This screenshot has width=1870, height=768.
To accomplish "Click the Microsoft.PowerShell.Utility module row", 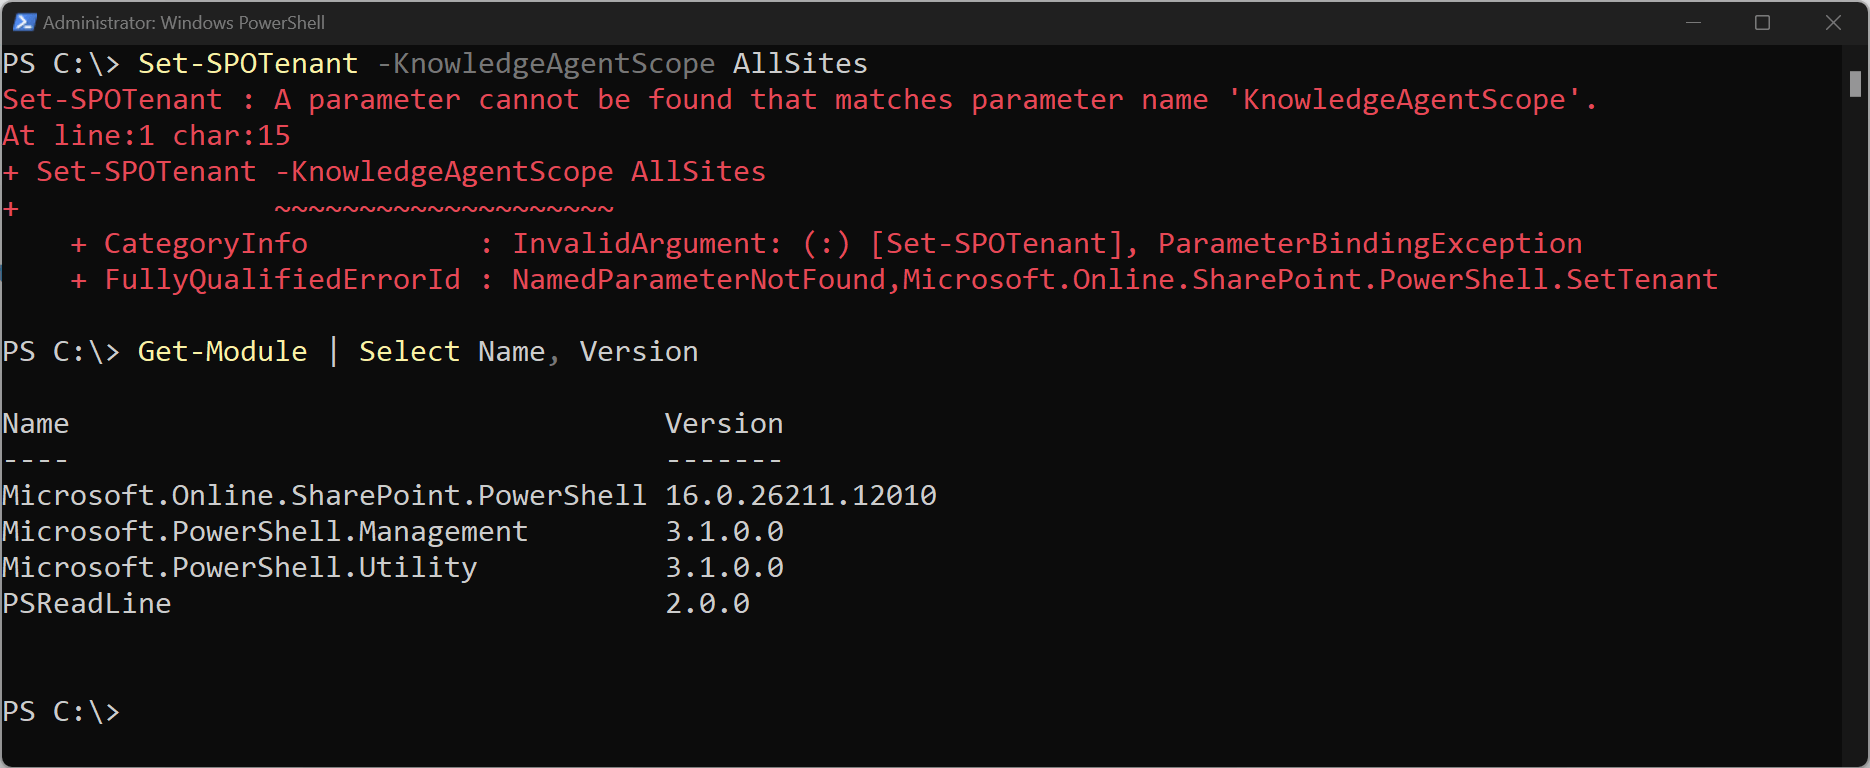I will click(x=240, y=568).
